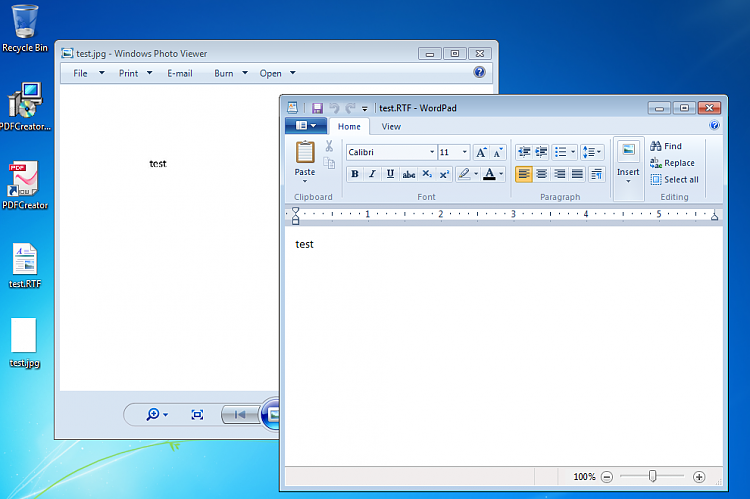The height and width of the screenshot is (499, 750).
Task: Expand the Paste options arrow
Action: click(305, 181)
